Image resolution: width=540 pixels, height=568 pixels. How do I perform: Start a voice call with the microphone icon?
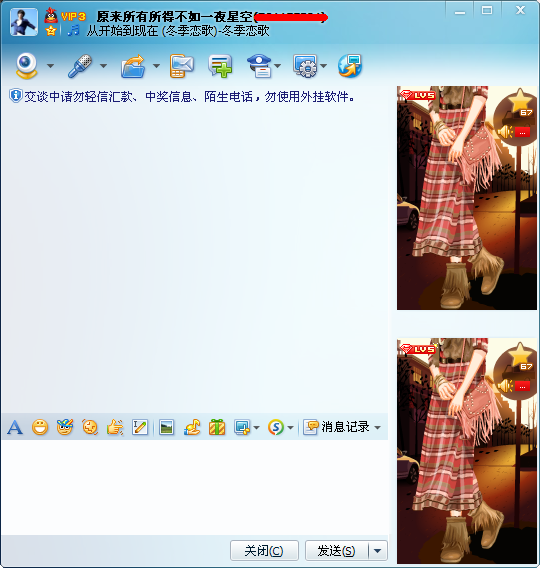[80, 66]
